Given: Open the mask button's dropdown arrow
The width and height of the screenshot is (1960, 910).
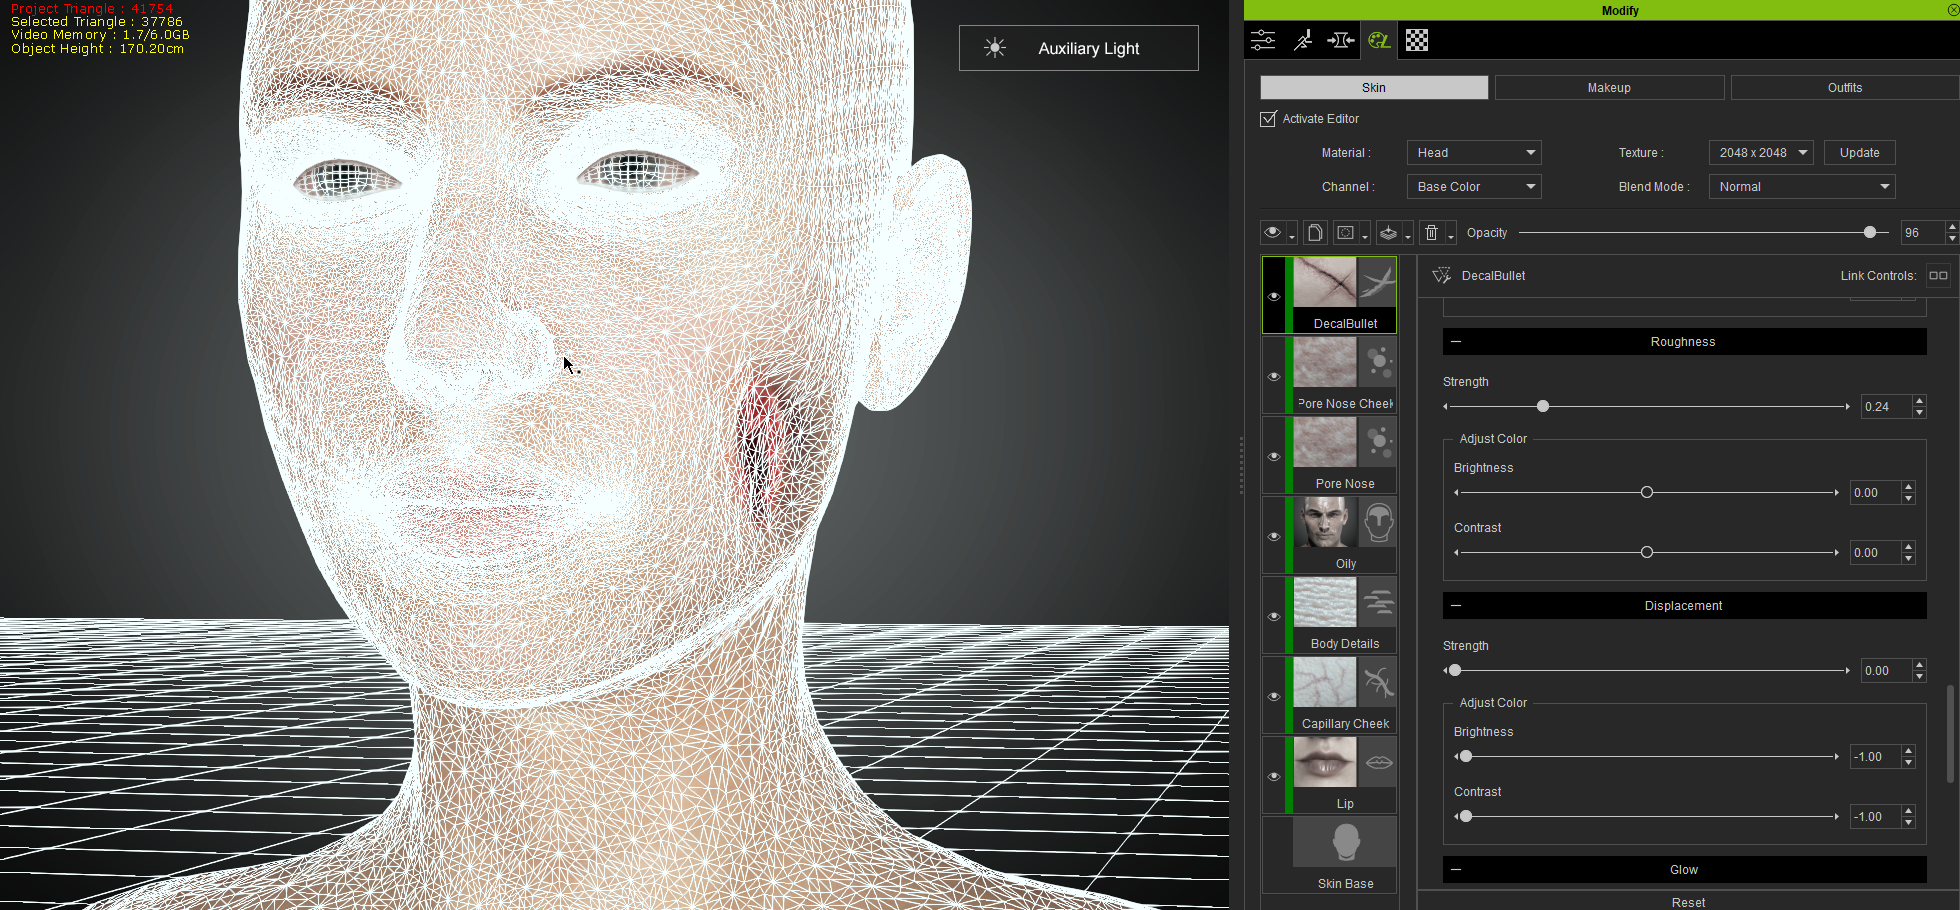Looking at the screenshot, I should pyautogui.click(x=1365, y=237).
